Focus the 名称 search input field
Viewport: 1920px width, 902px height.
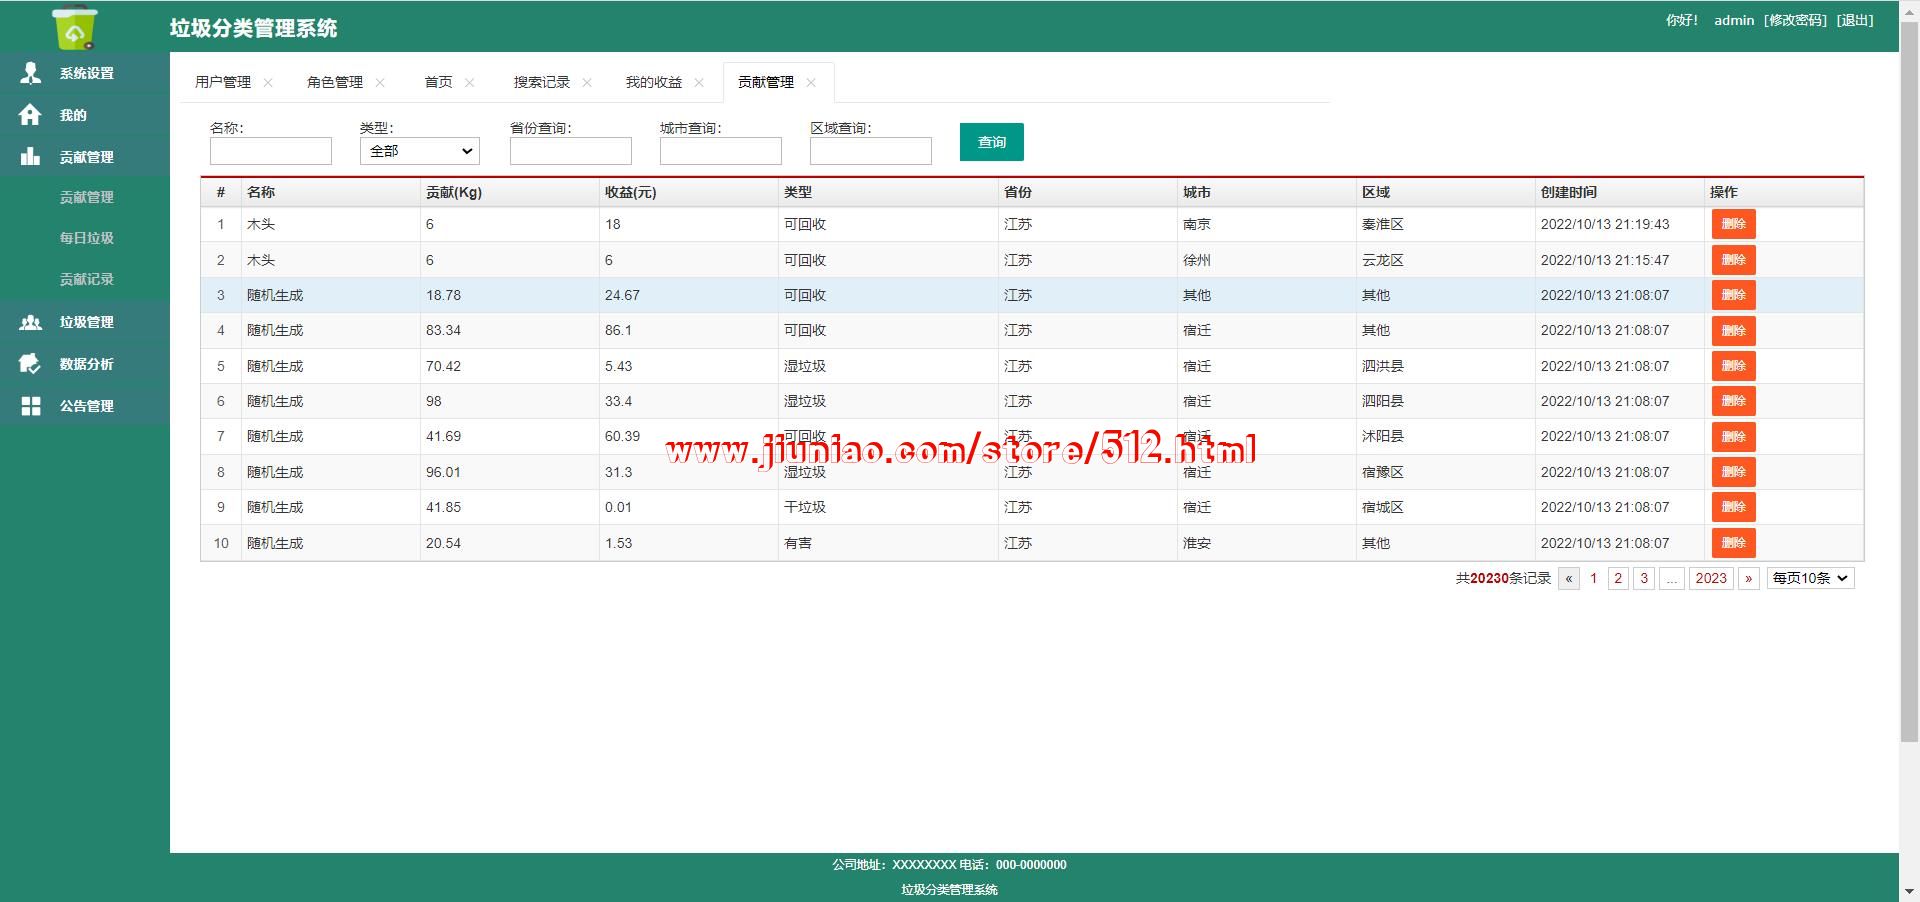[270, 151]
